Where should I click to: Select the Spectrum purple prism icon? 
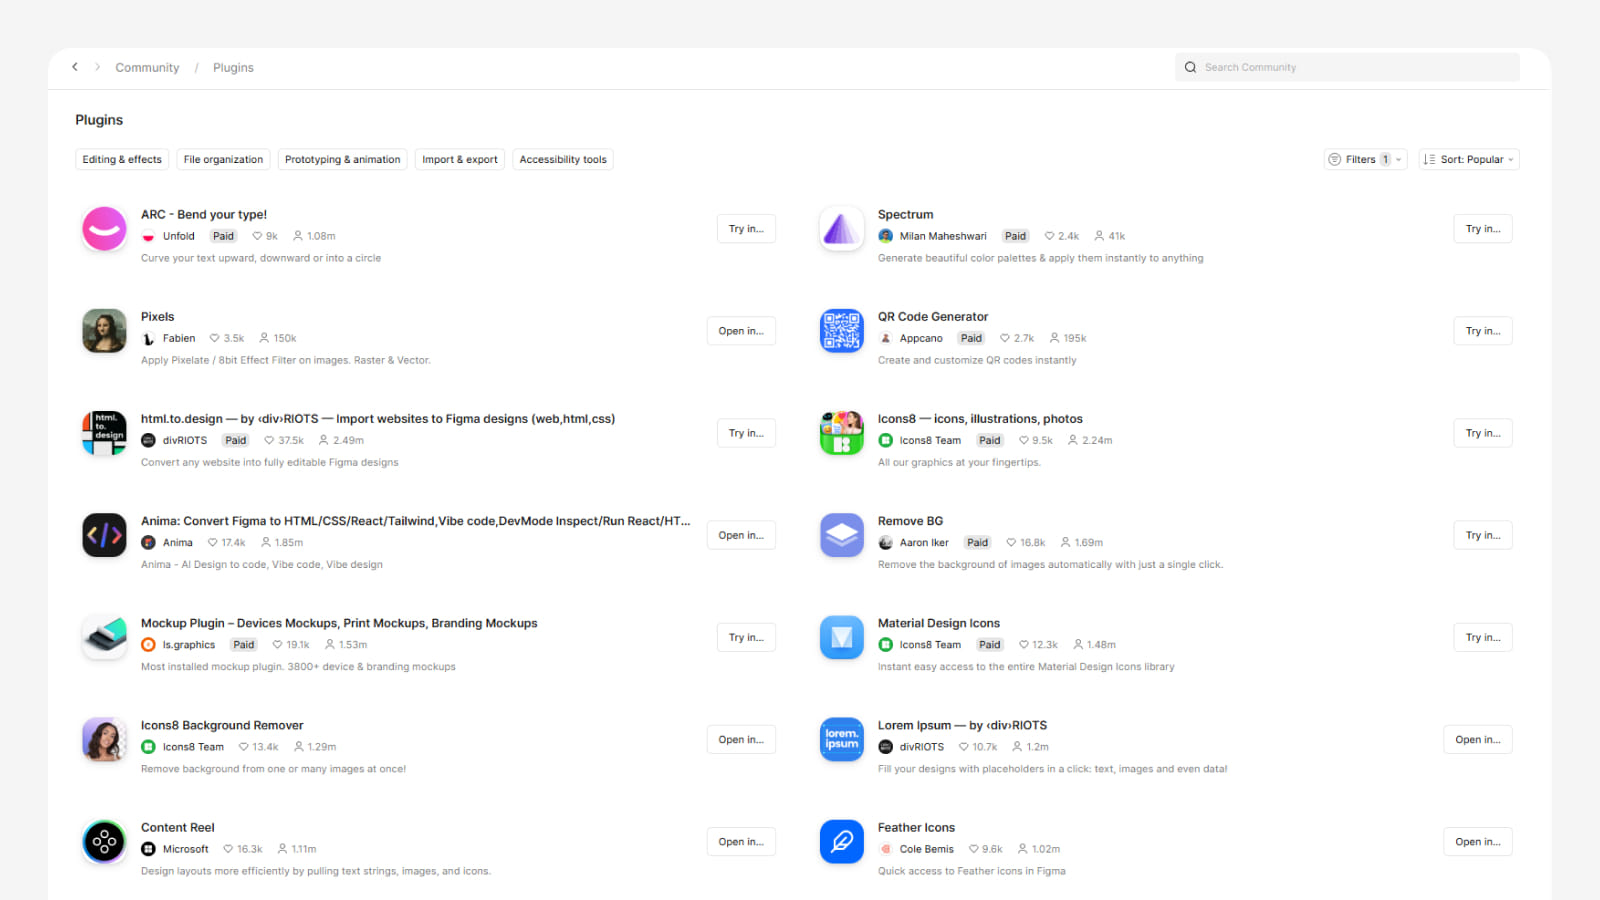[x=841, y=229]
